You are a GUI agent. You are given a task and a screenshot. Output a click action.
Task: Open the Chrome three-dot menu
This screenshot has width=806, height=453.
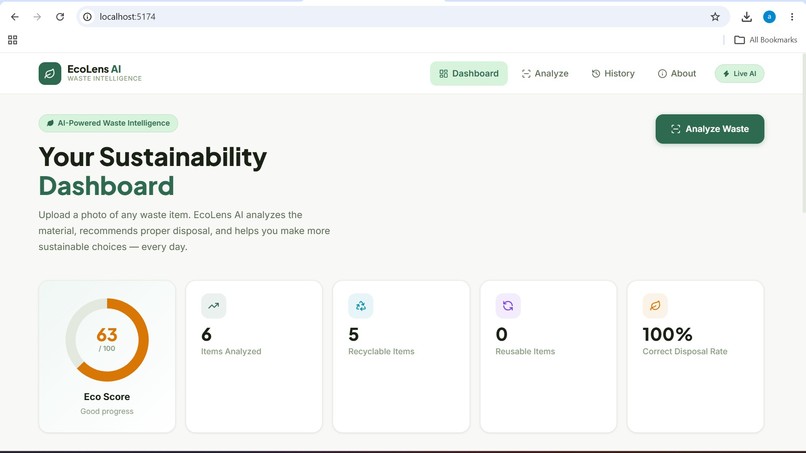(792, 17)
